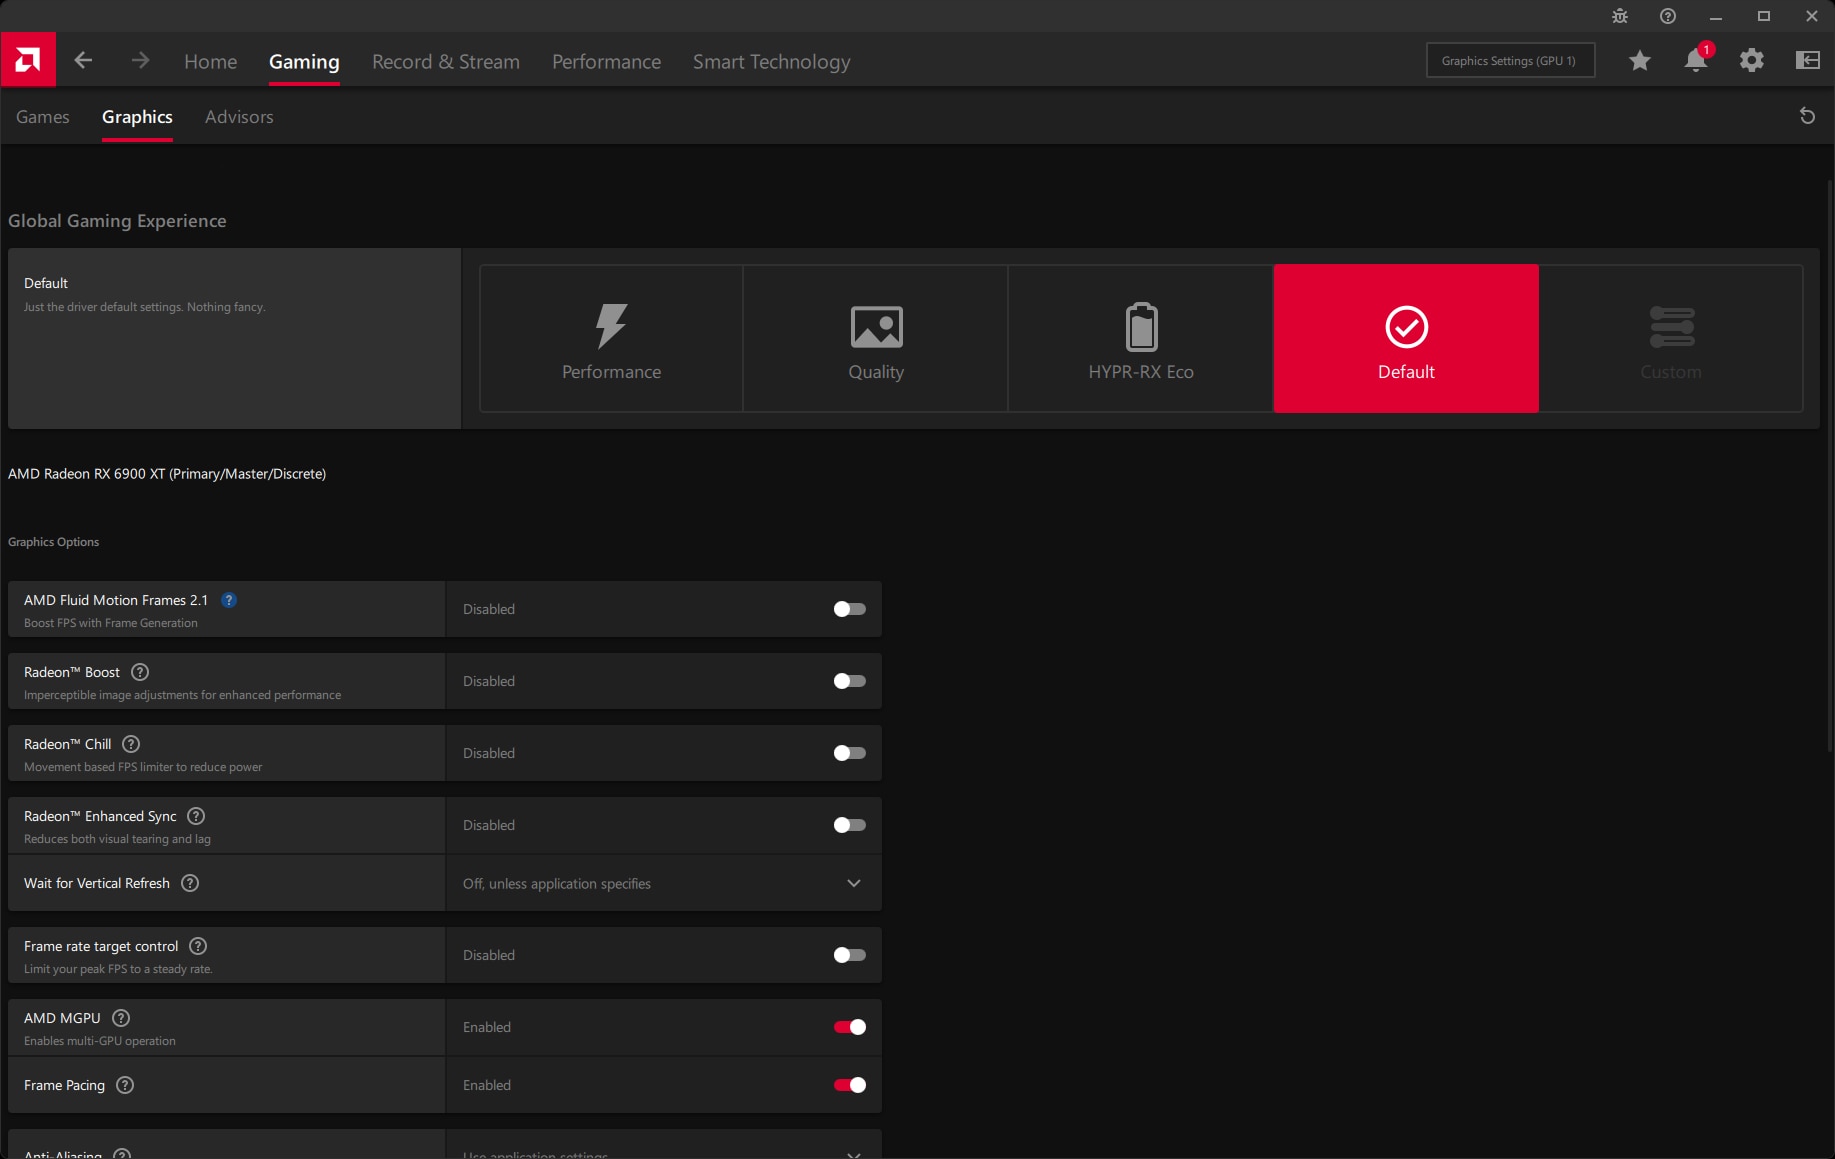Open favorites star icon

tap(1640, 61)
